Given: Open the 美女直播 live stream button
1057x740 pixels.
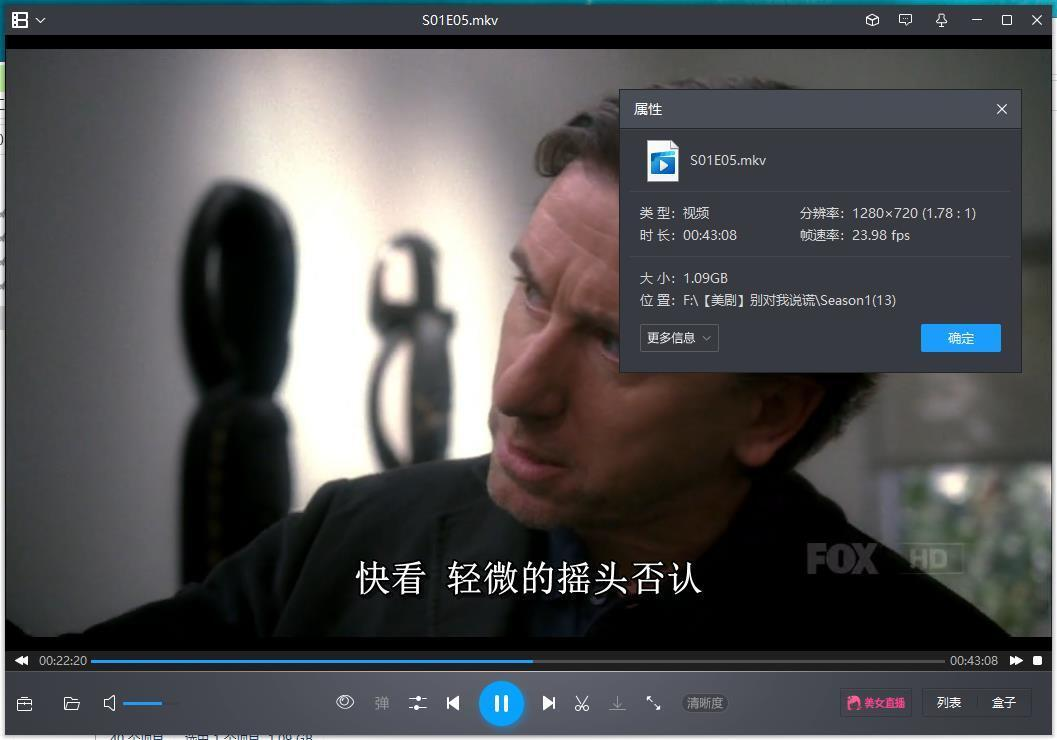Looking at the screenshot, I should pyautogui.click(x=875, y=702).
